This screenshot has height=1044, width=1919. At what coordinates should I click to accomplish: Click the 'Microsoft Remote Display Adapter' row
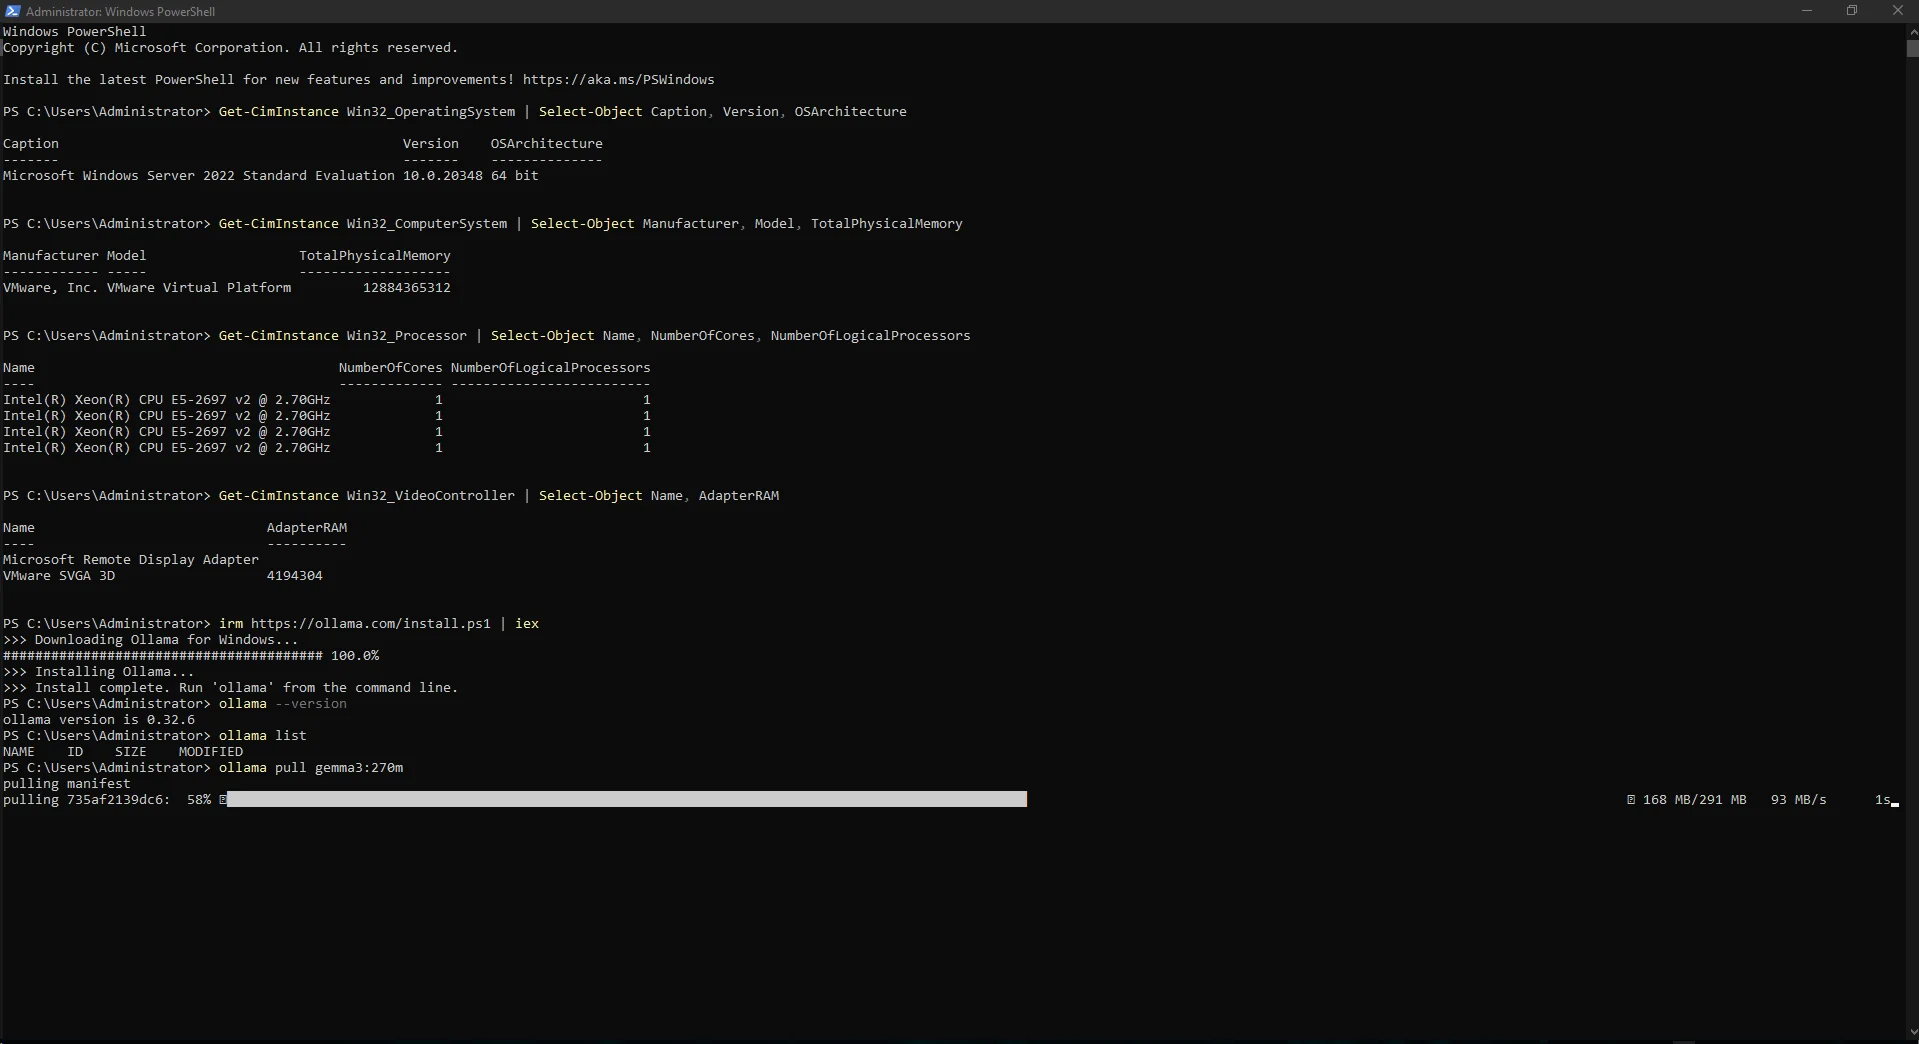click(x=131, y=560)
